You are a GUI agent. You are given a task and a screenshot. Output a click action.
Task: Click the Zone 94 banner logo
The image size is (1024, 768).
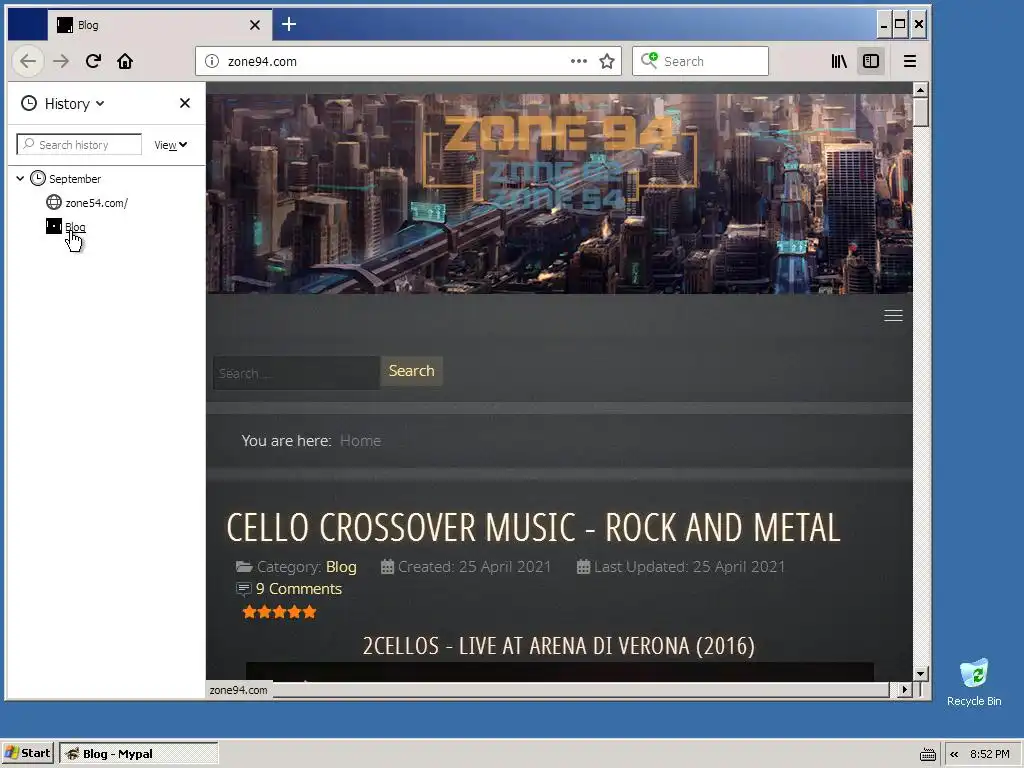[x=560, y=163]
